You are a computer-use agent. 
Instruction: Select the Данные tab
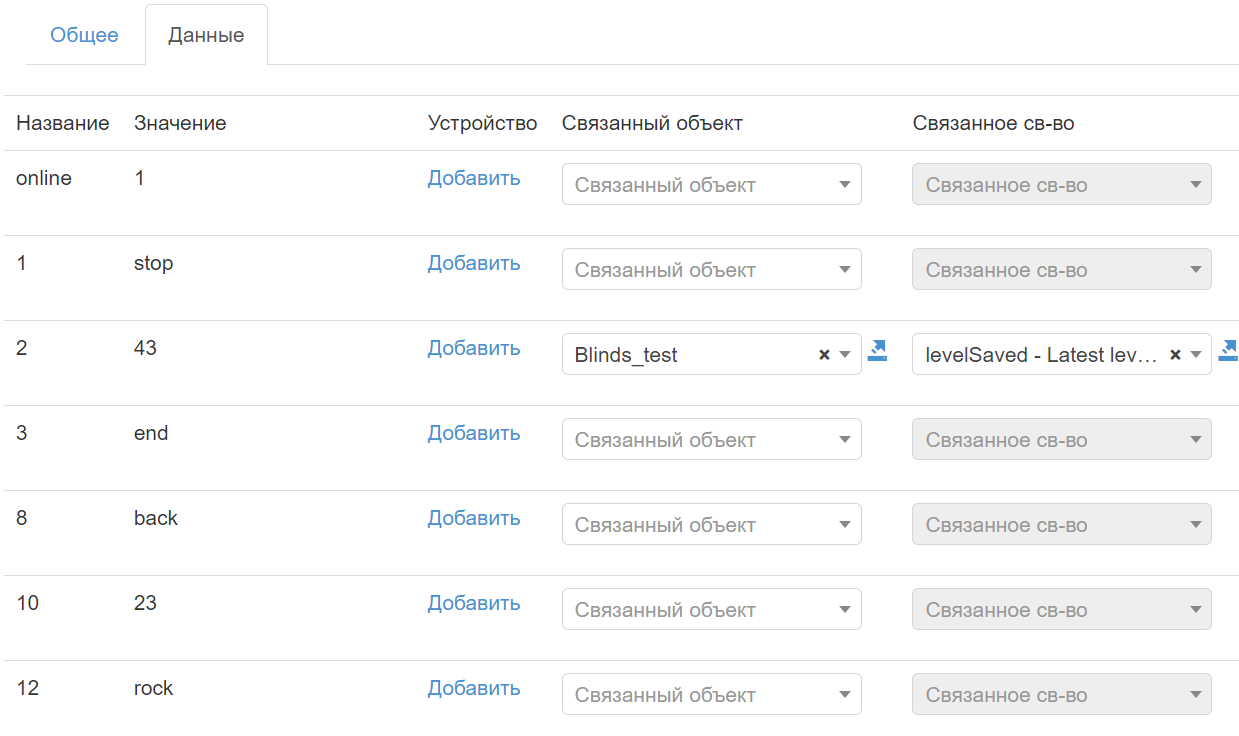[206, 35]
